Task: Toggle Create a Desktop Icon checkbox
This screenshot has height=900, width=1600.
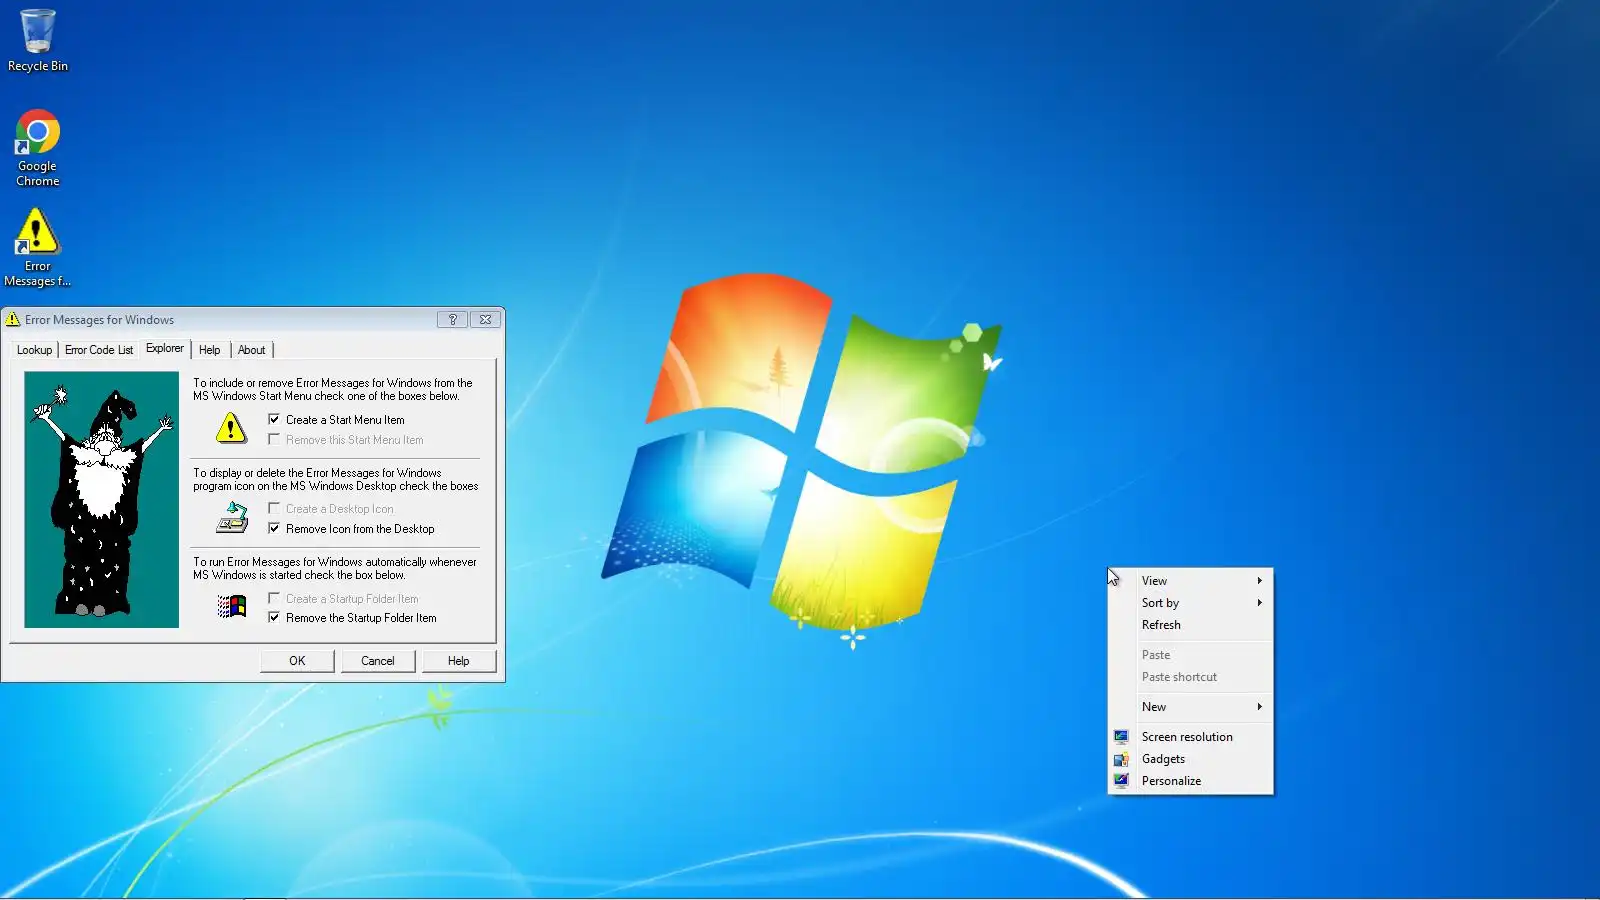Action: 274,509
